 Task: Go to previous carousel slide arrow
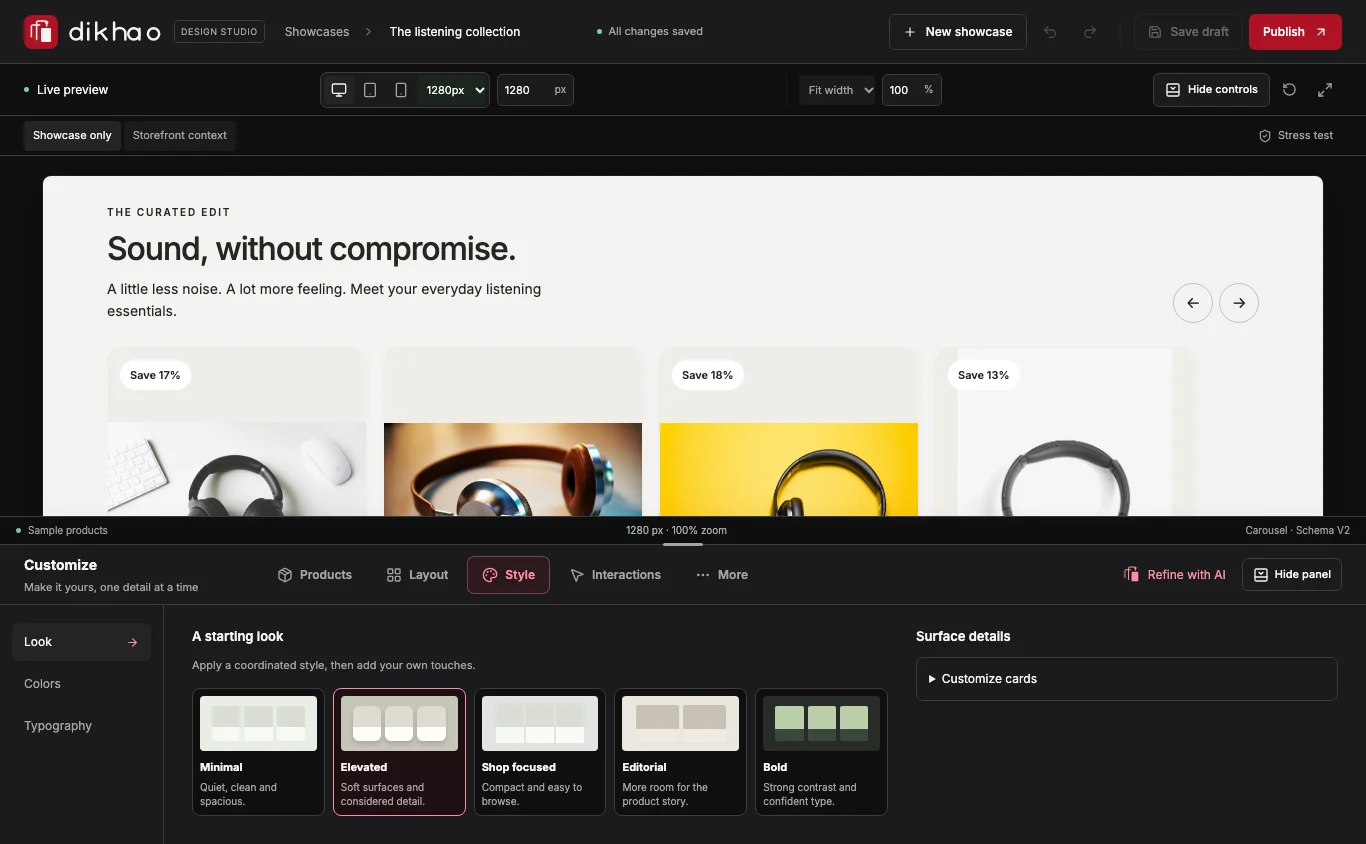point(1193,303)
